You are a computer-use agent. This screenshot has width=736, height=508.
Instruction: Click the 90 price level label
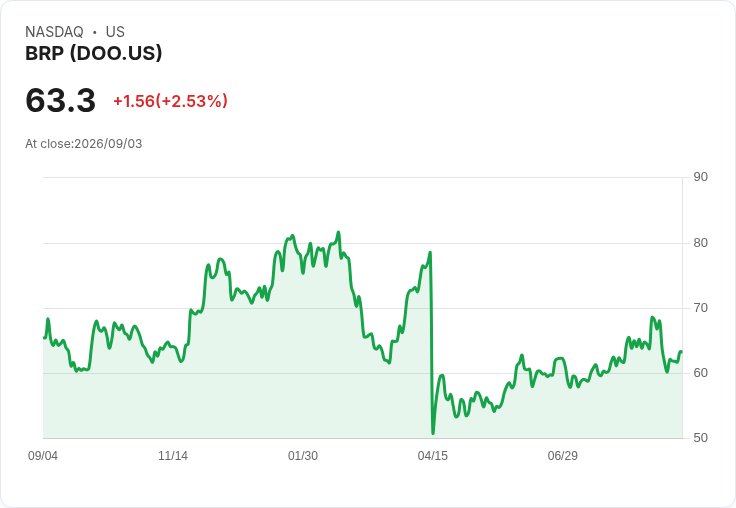[700, 177]
